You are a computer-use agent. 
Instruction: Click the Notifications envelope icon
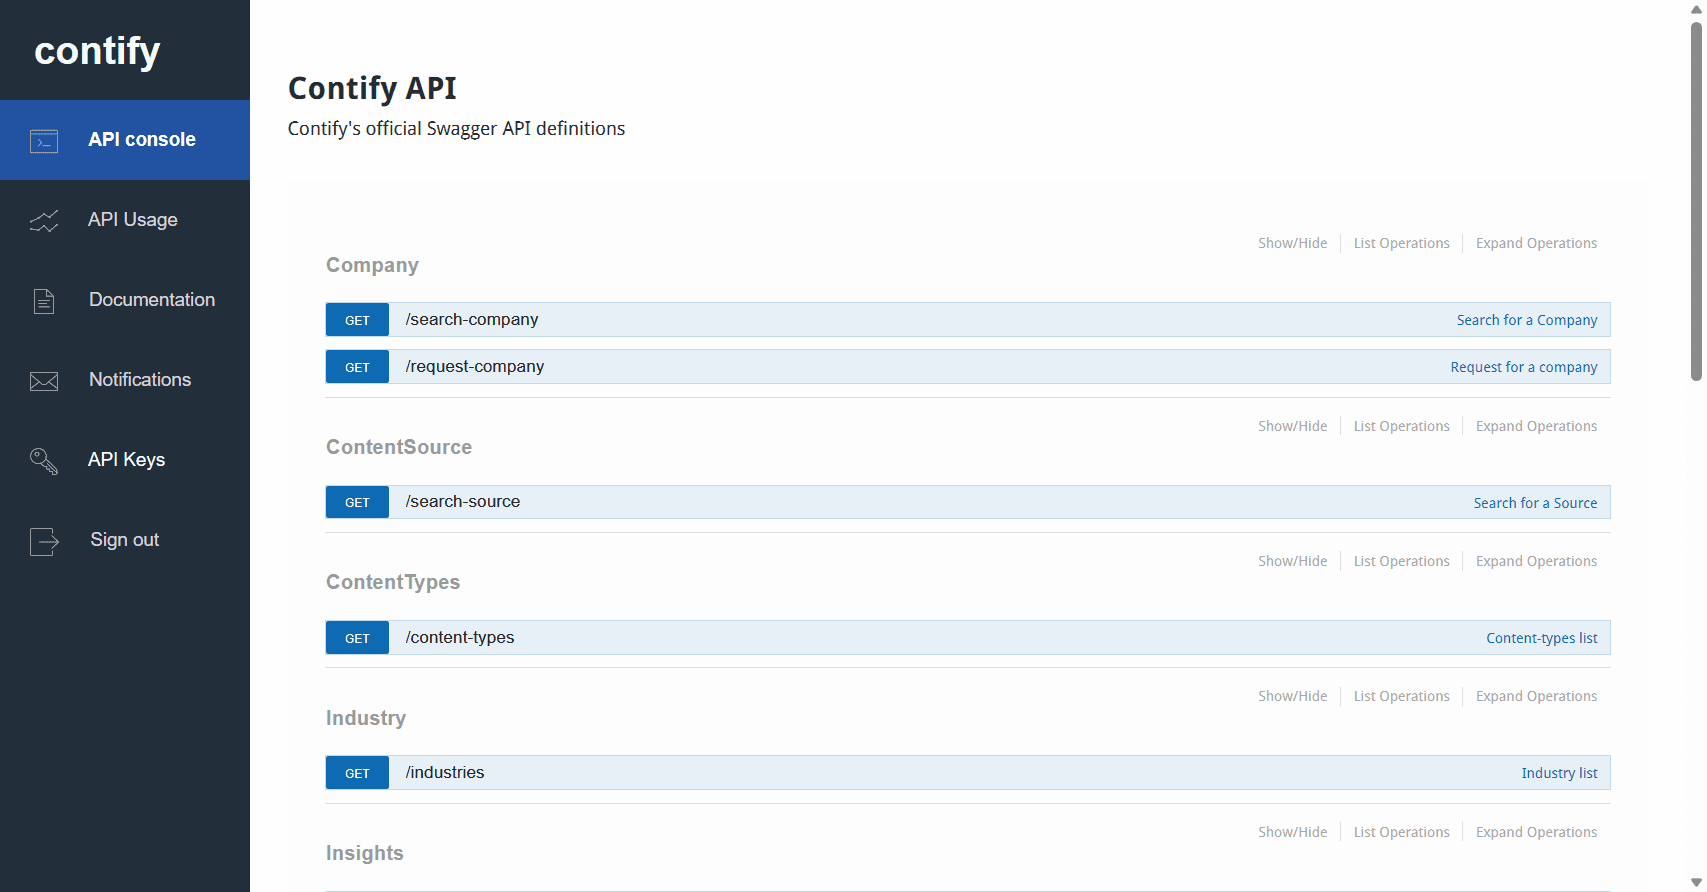(44, 381)
